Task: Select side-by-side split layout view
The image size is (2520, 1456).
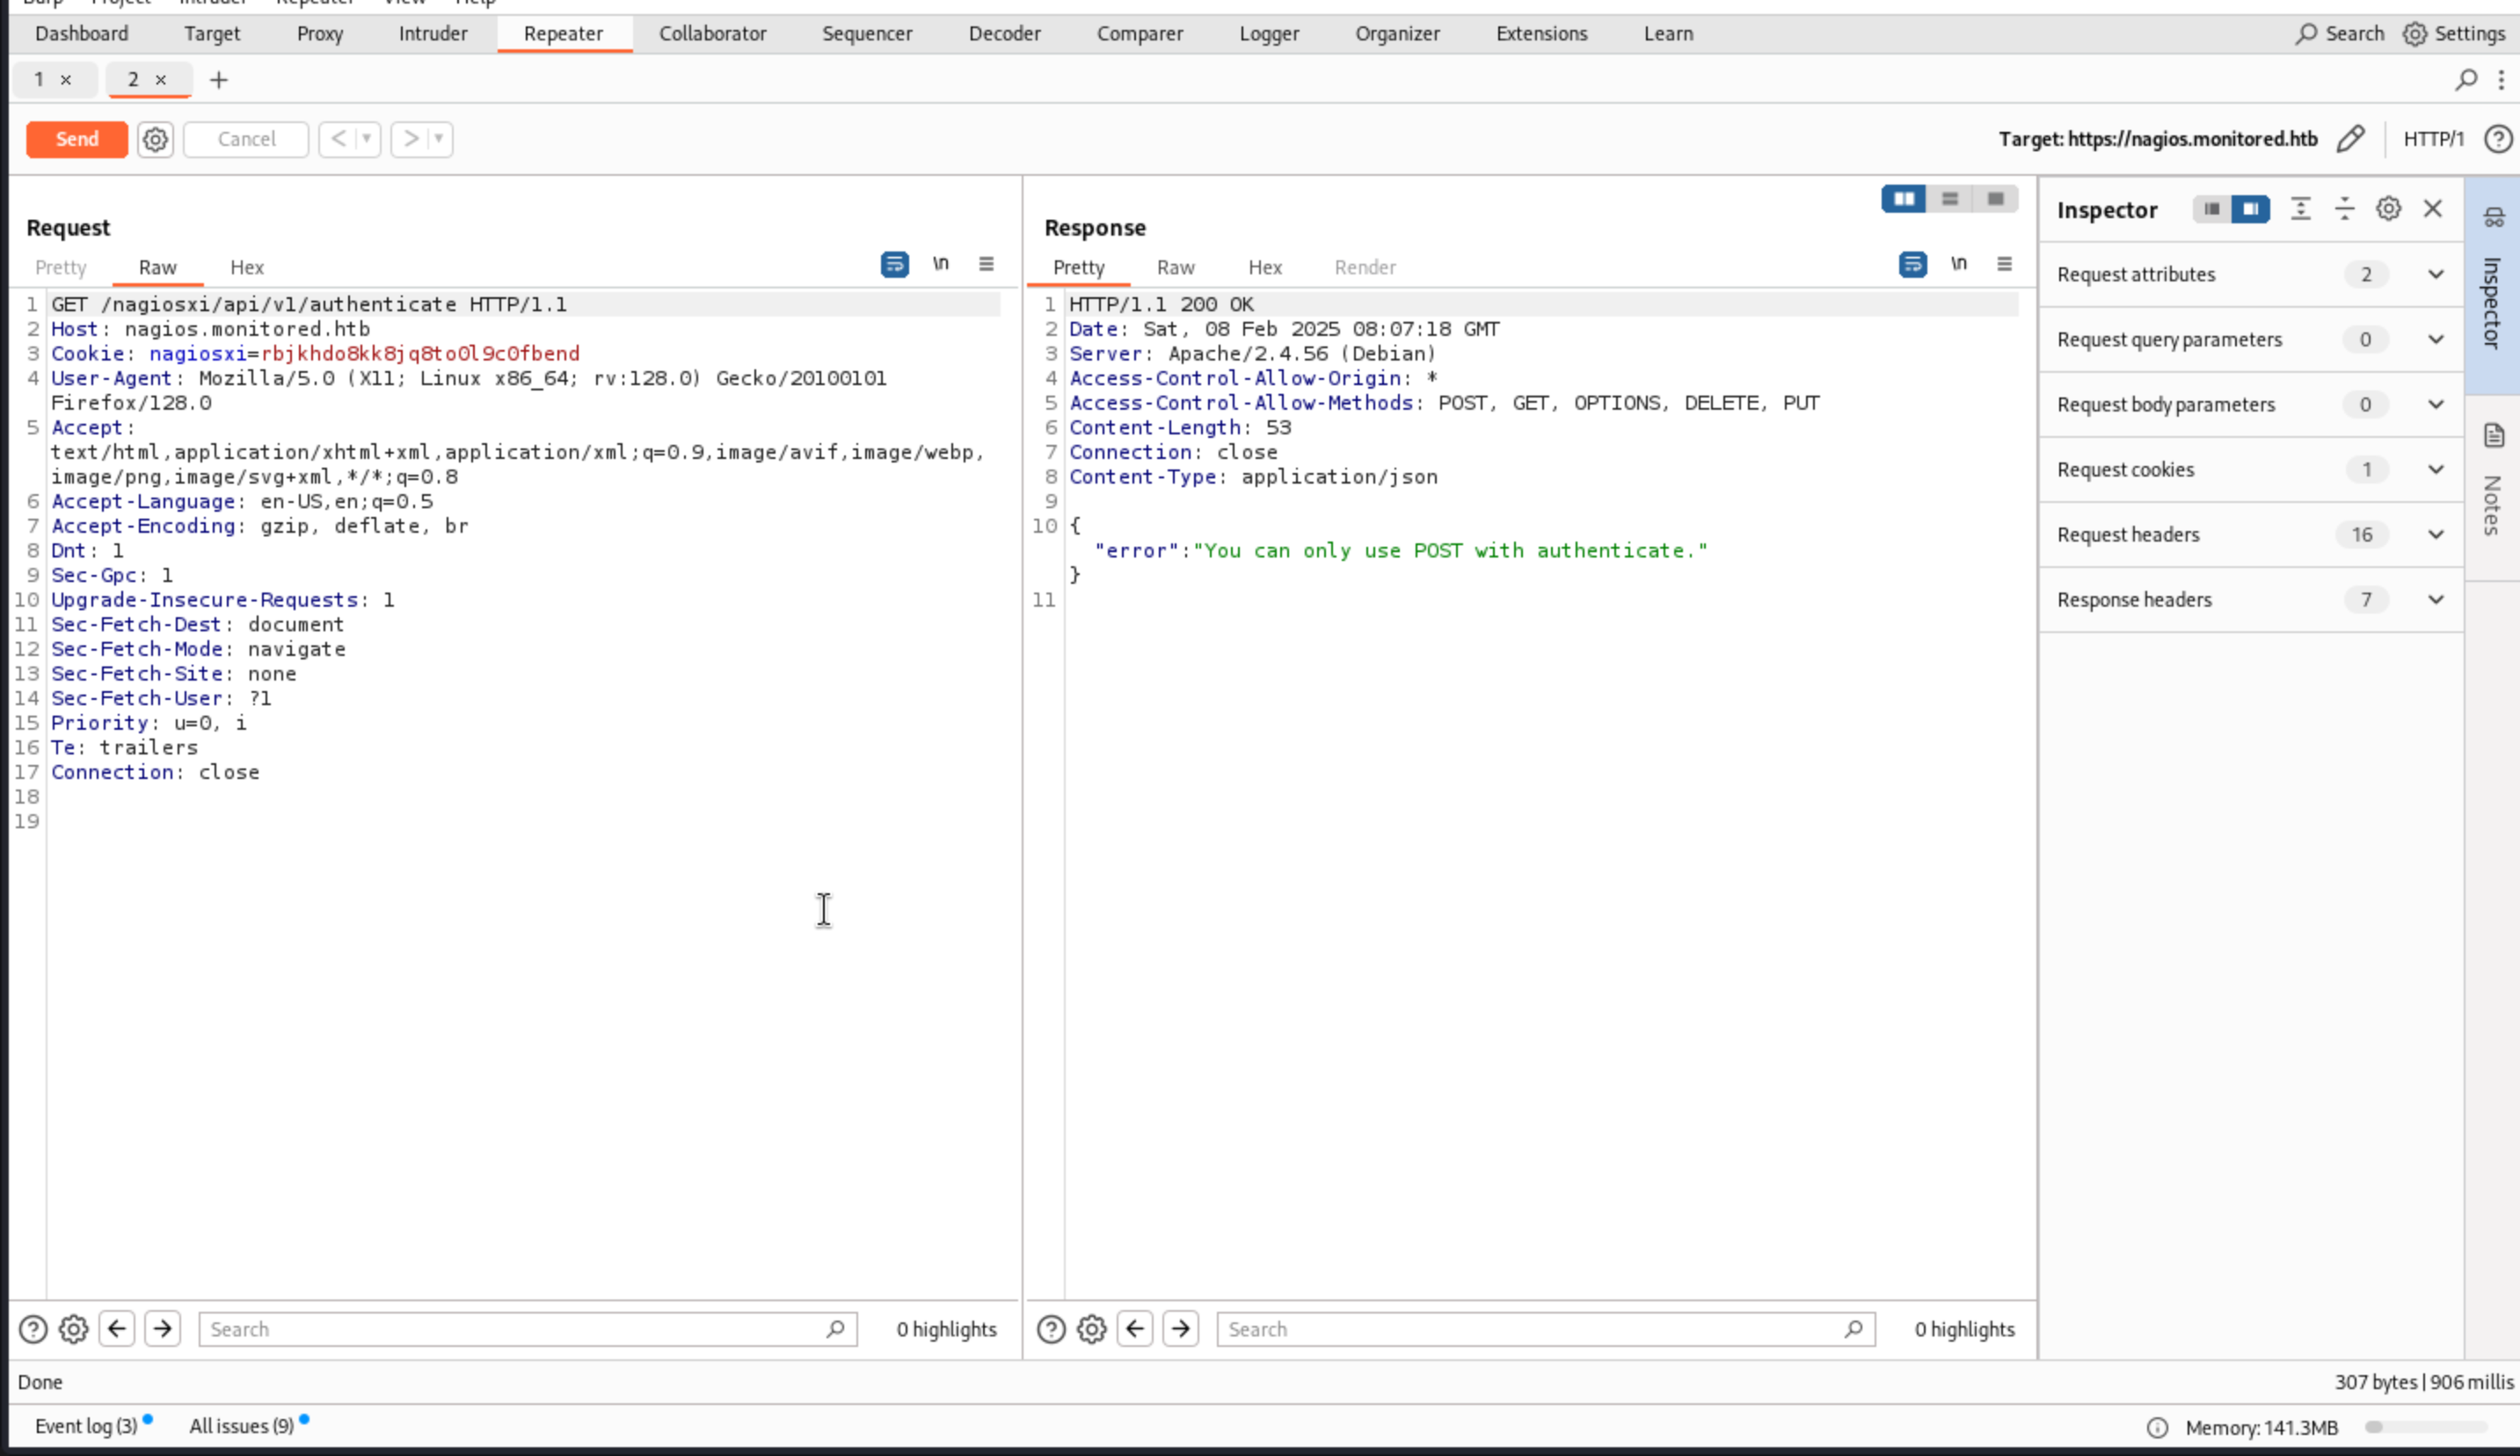Action: pos(1903,199)
